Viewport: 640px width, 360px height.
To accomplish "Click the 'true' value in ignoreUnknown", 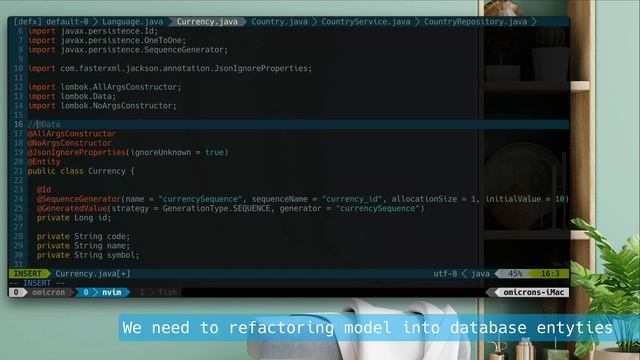I will pos(214,152).
